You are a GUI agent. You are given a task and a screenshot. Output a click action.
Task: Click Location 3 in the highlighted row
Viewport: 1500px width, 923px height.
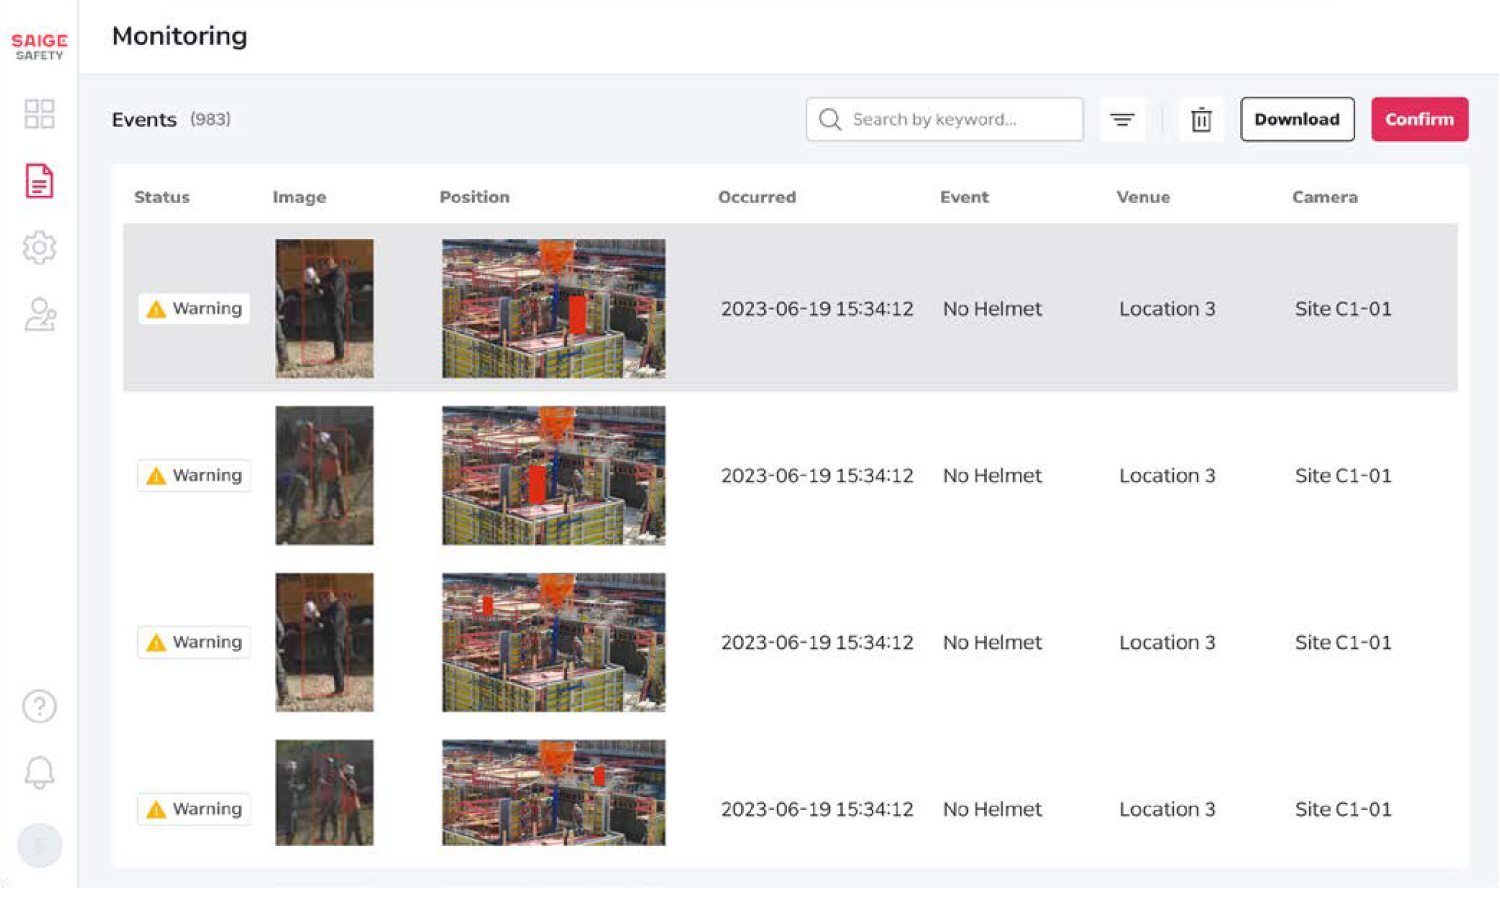tap(1167, 309)
